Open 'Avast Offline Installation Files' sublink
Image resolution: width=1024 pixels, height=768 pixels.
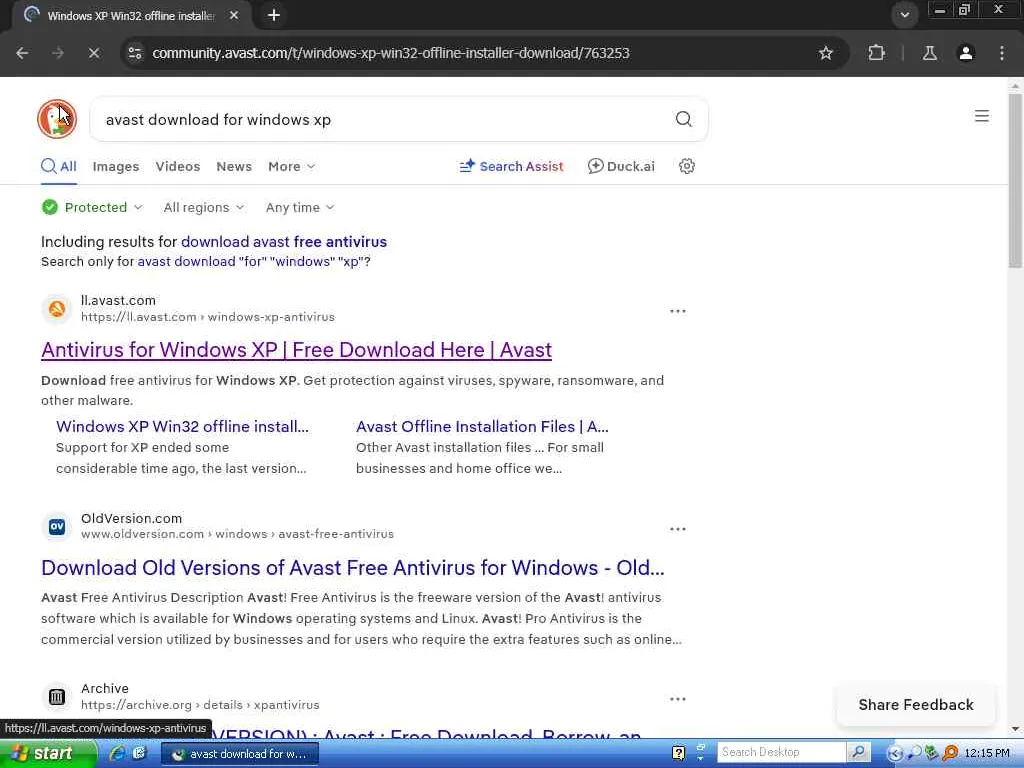482,426
